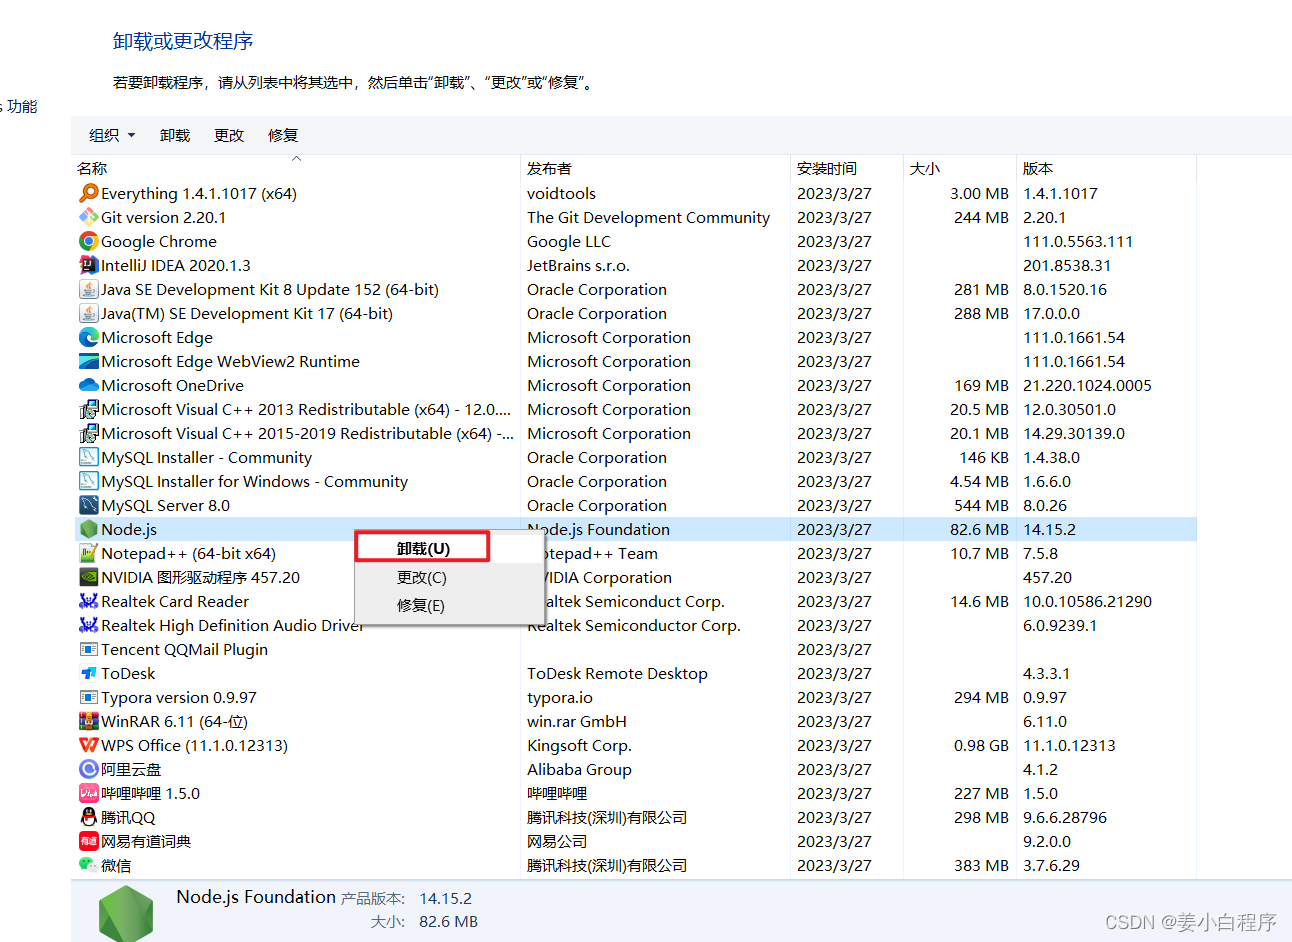Select the MySQL Installer for Windows - Community row
Viewport: 1292px width, 942px height.
click(634, 481)
